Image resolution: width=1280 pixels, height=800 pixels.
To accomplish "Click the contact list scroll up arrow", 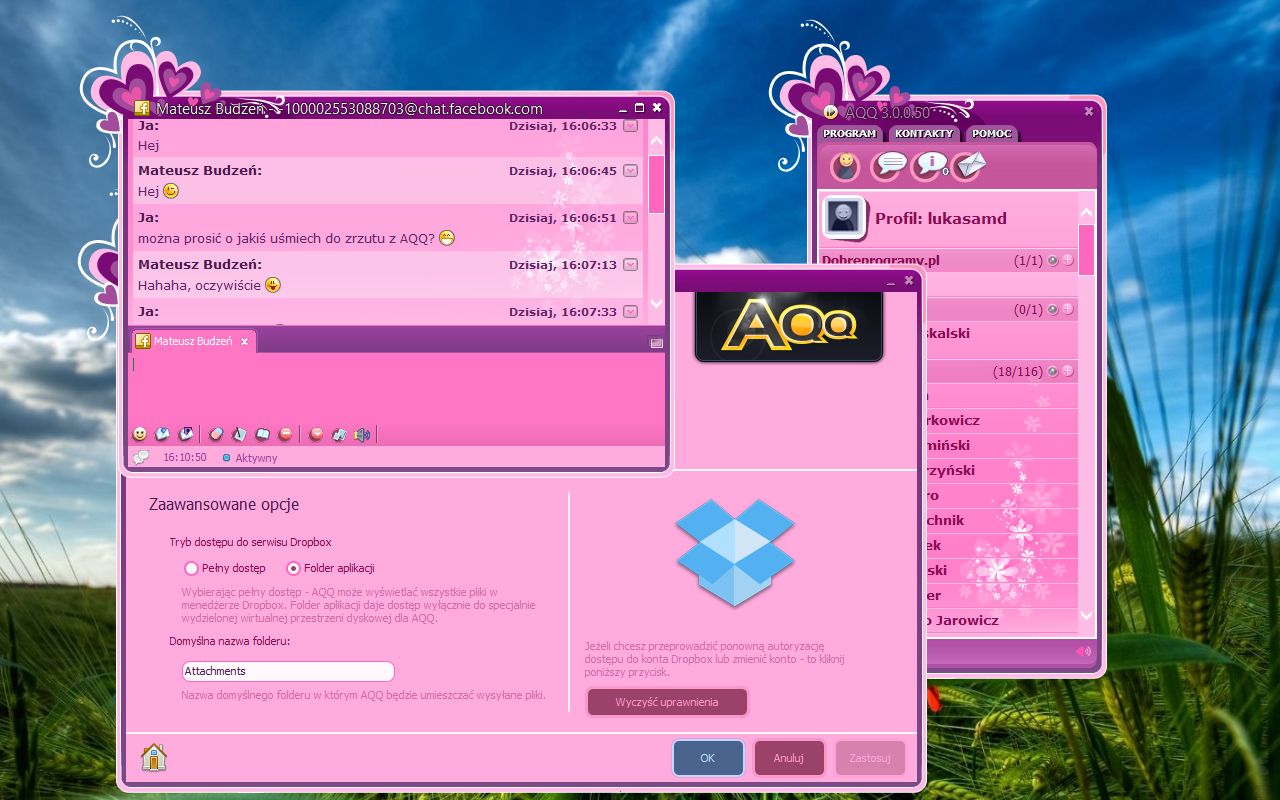I will tap(1086, 213).
